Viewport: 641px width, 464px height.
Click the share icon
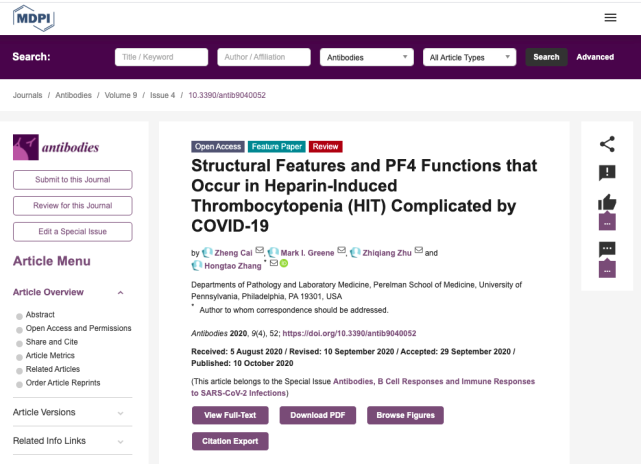(607, 144)
